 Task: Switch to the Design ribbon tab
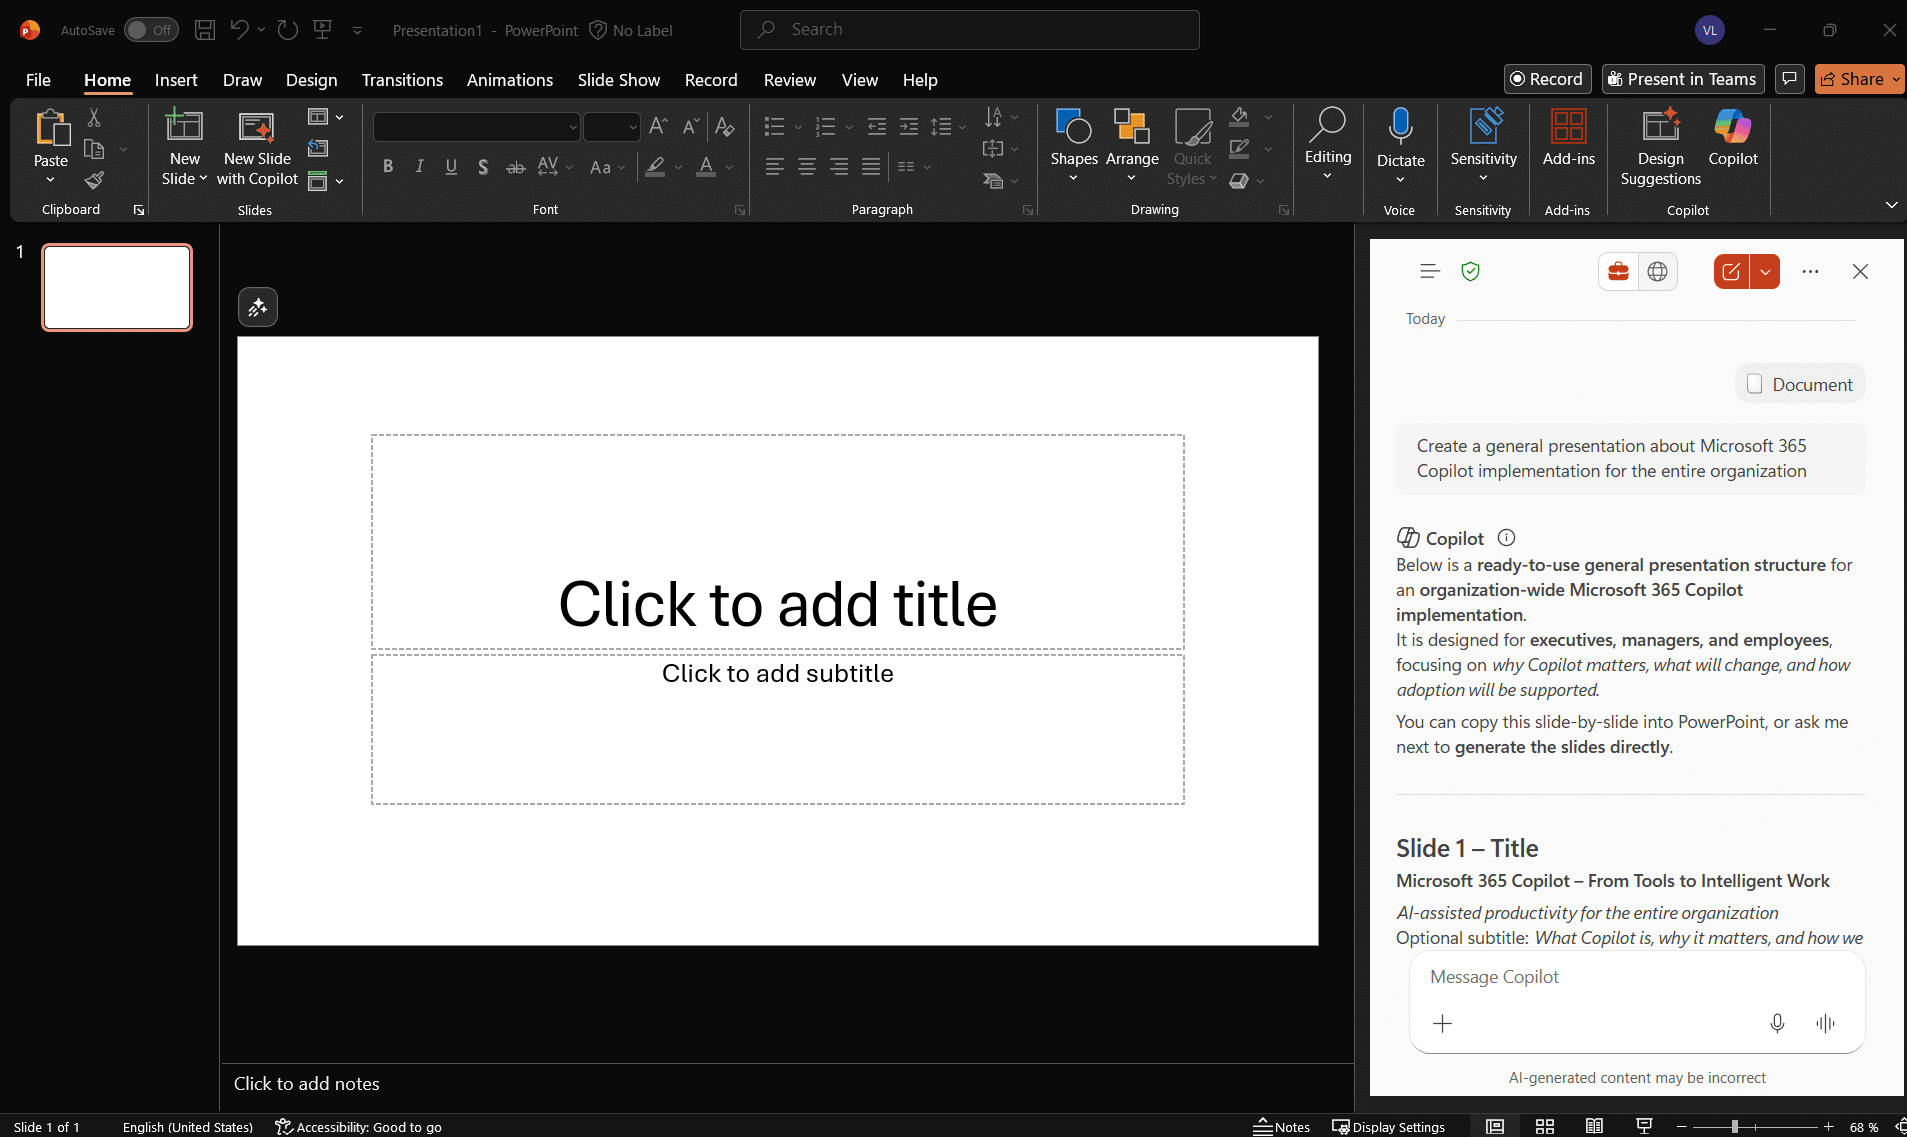[311, 80]
